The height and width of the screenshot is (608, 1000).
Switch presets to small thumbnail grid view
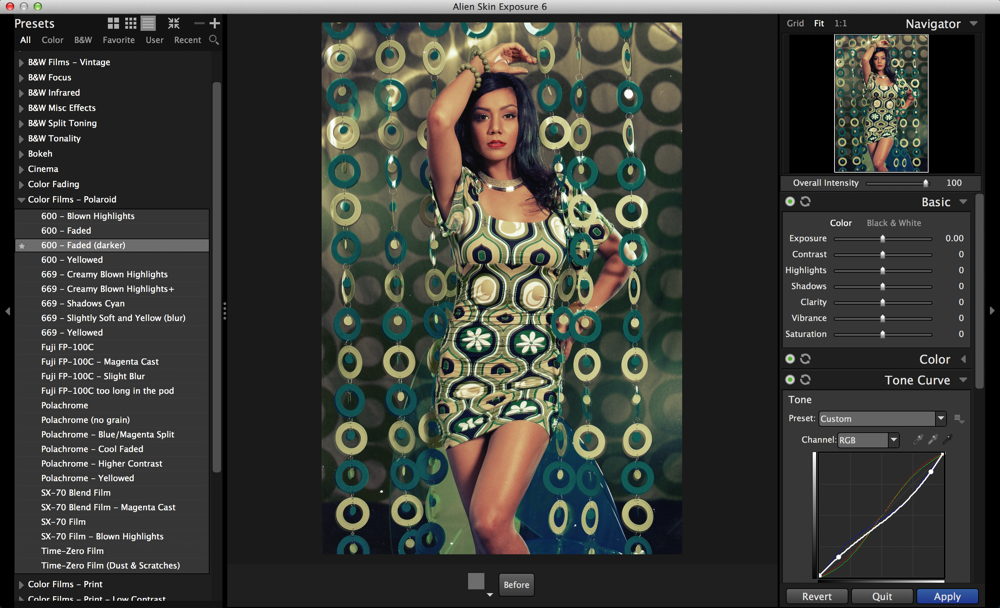point(130,23)
